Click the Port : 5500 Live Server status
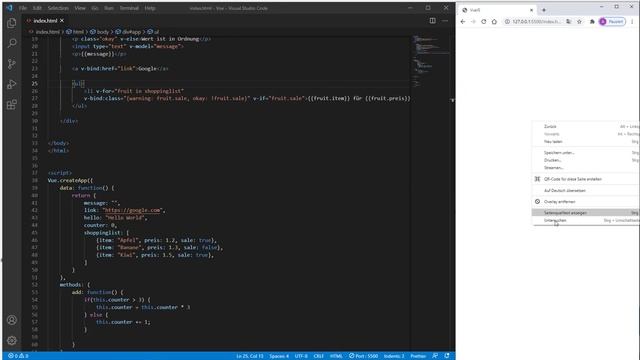The image size is (640, 360). [363, 356]
